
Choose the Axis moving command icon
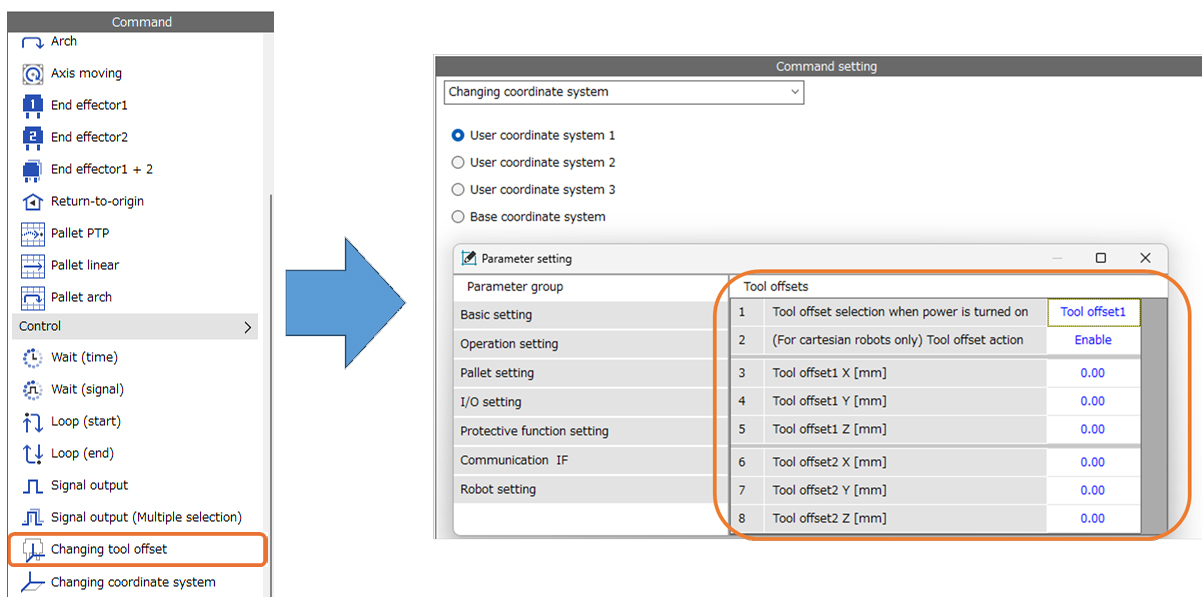coord(33,74)
